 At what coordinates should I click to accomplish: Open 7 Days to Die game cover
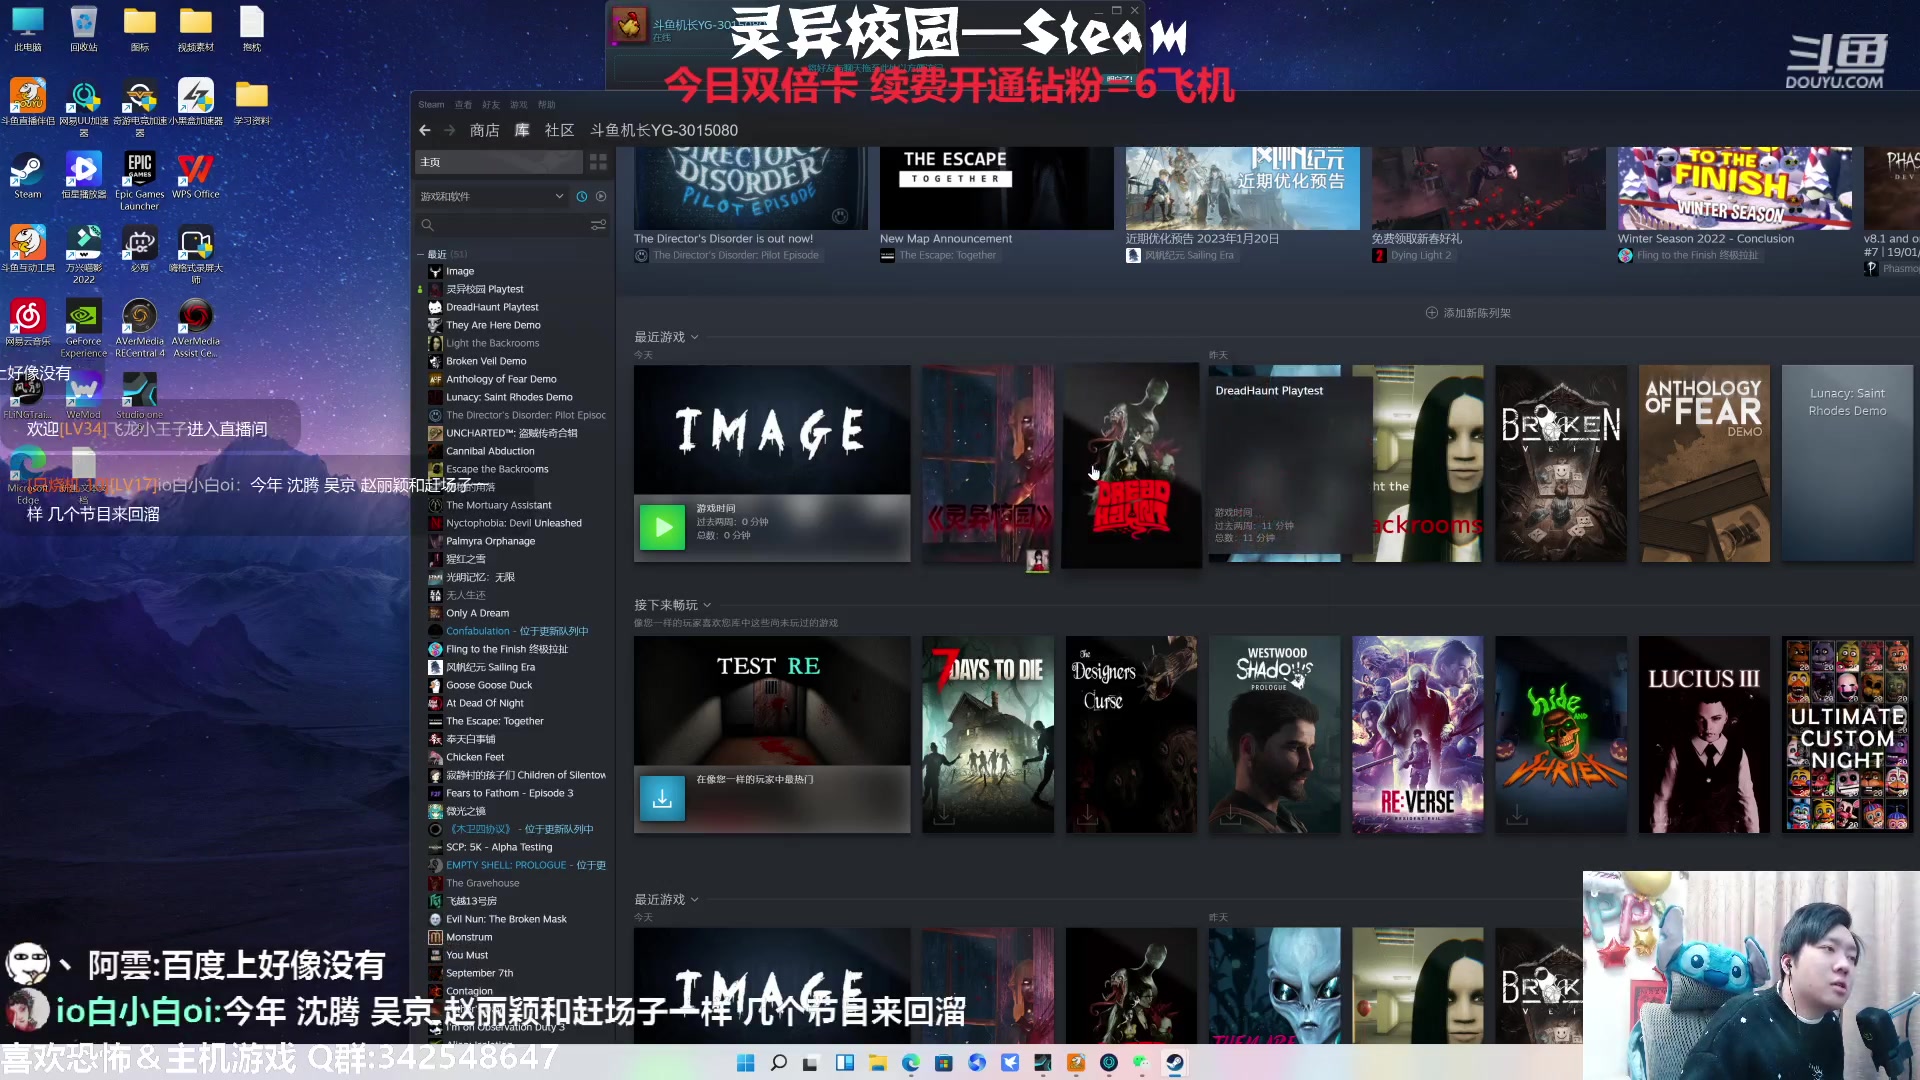(x=987, y=735)
